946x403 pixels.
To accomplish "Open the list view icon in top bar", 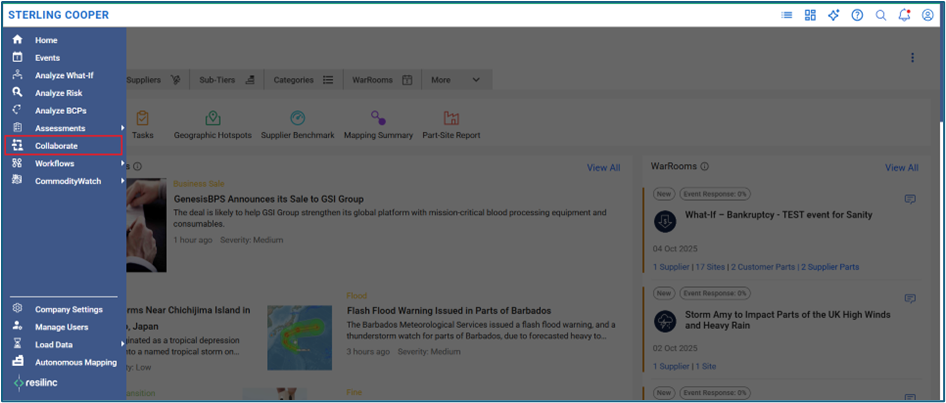I will point(787,15).
